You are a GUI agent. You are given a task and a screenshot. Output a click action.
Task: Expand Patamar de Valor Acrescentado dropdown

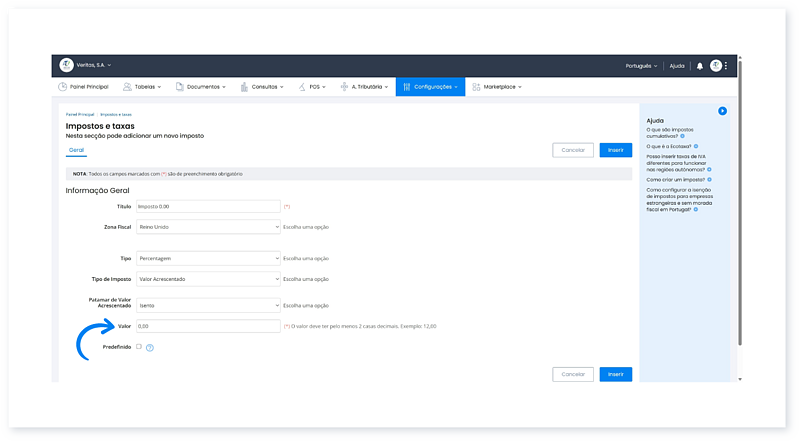click(208, 304)
